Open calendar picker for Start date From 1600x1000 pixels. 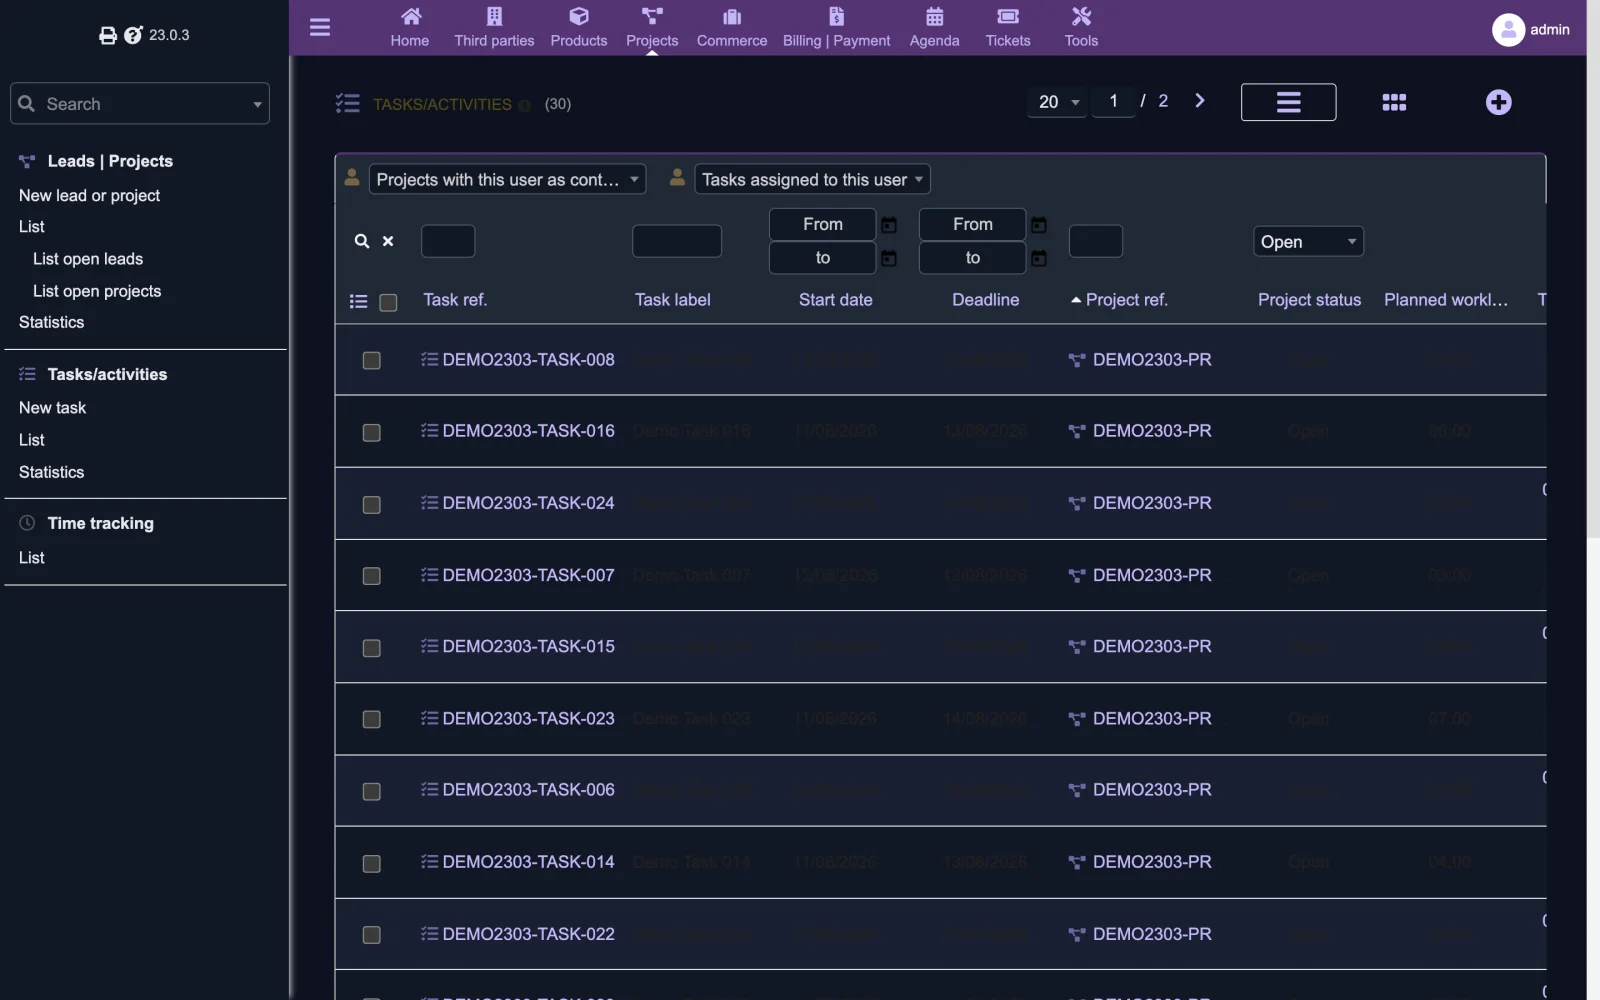[889, 225]
